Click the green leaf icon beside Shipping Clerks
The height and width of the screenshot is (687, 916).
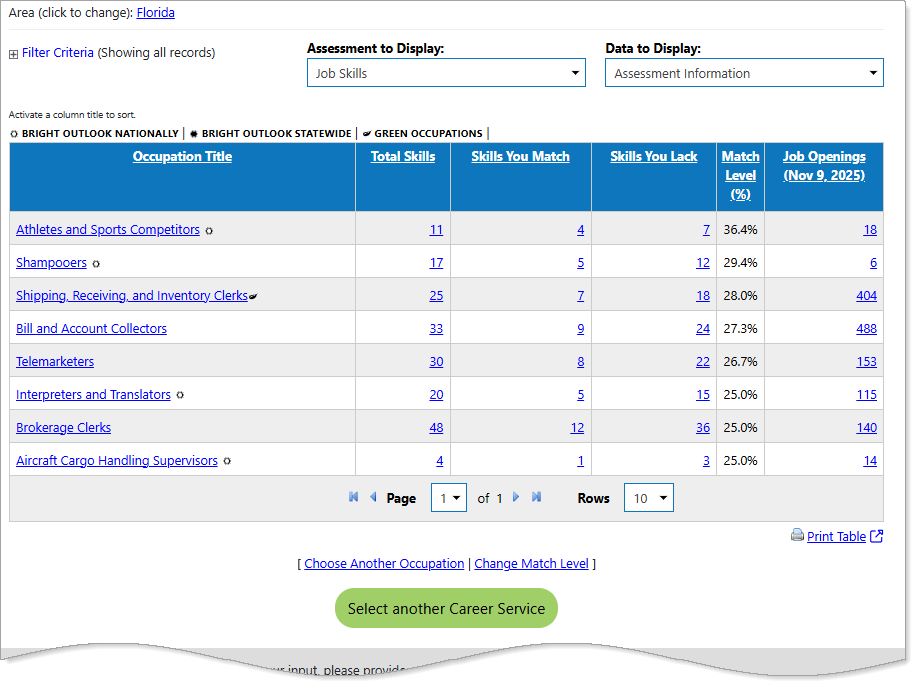click(x=253, y=296)
